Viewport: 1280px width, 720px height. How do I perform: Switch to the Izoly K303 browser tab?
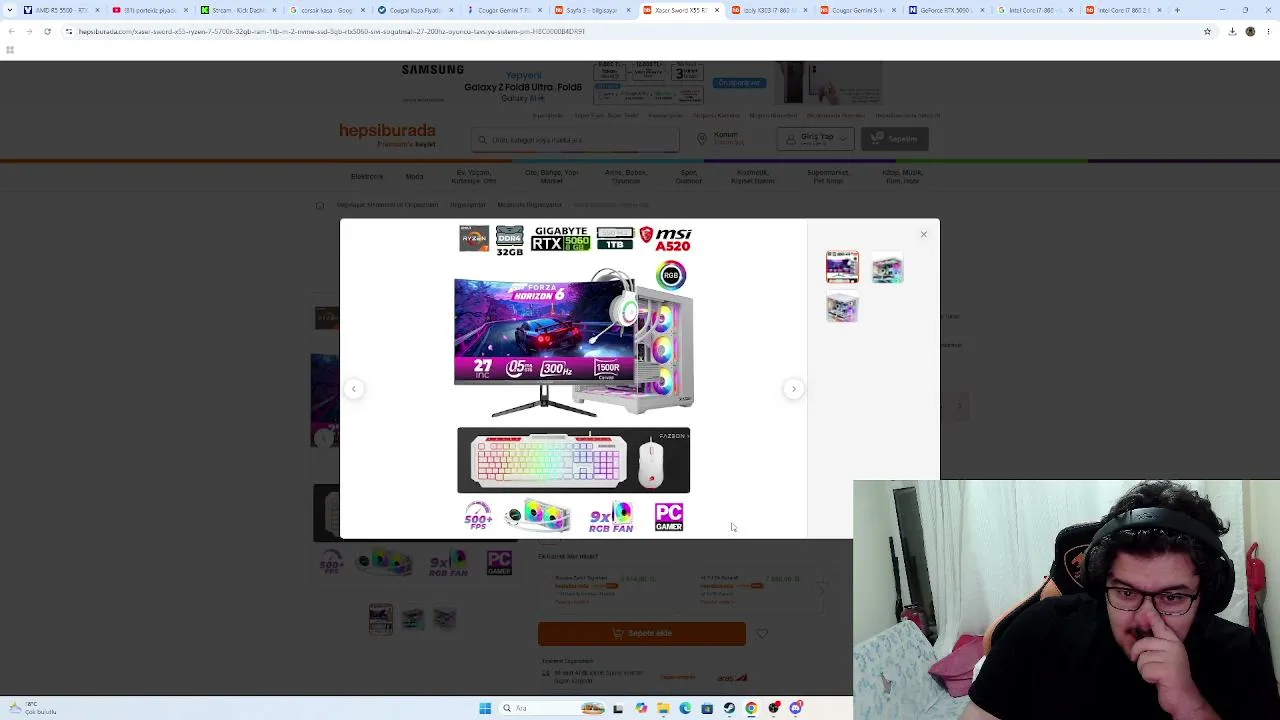coord(768,10)
